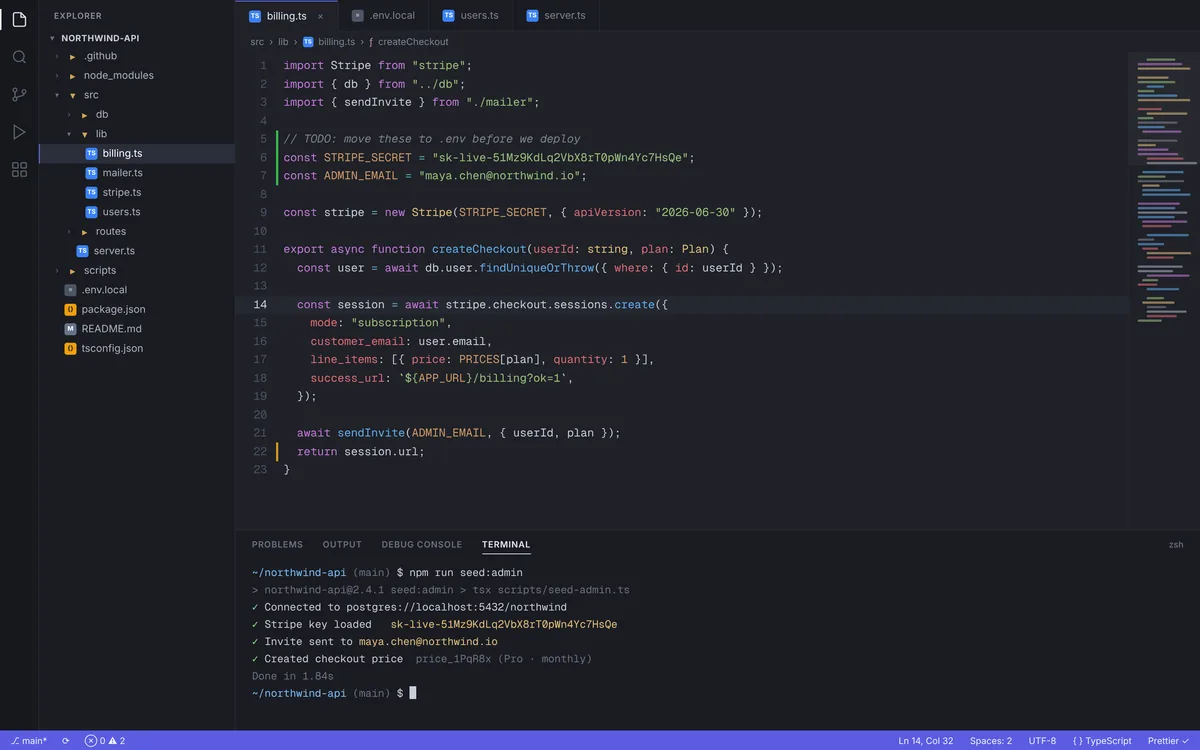Expand the db folder
The image size is (1200, 750).
click(136, 114)
